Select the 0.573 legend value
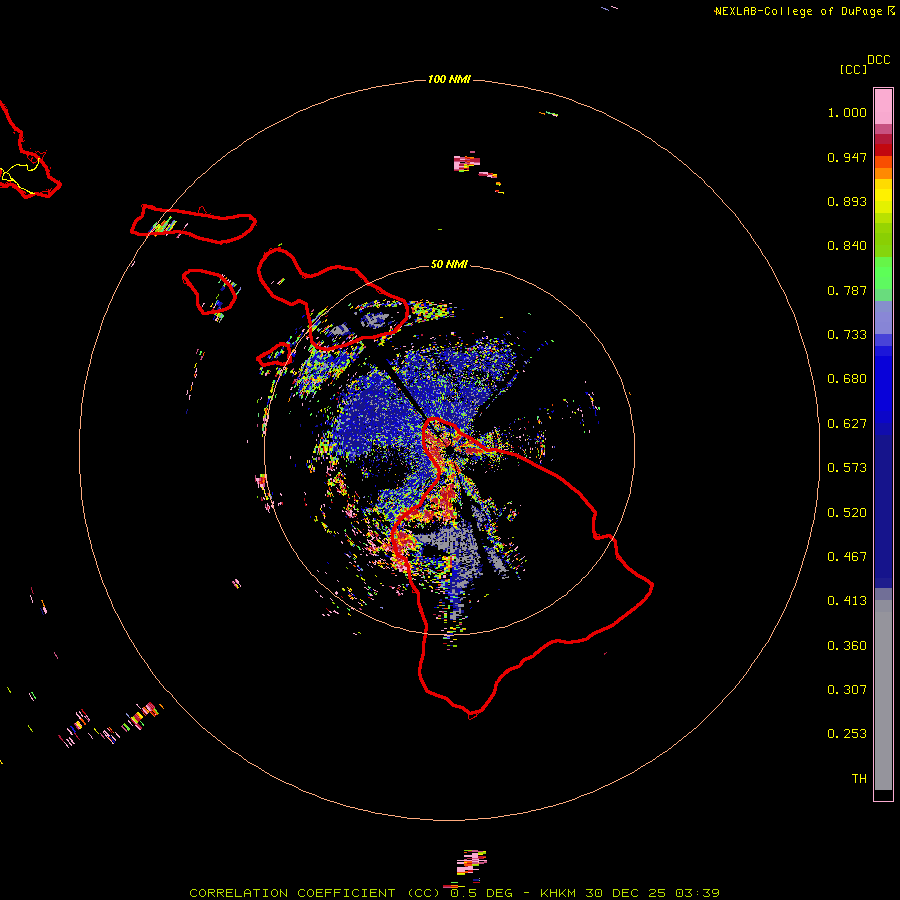The image size is (900, 900). click(847, 468)
